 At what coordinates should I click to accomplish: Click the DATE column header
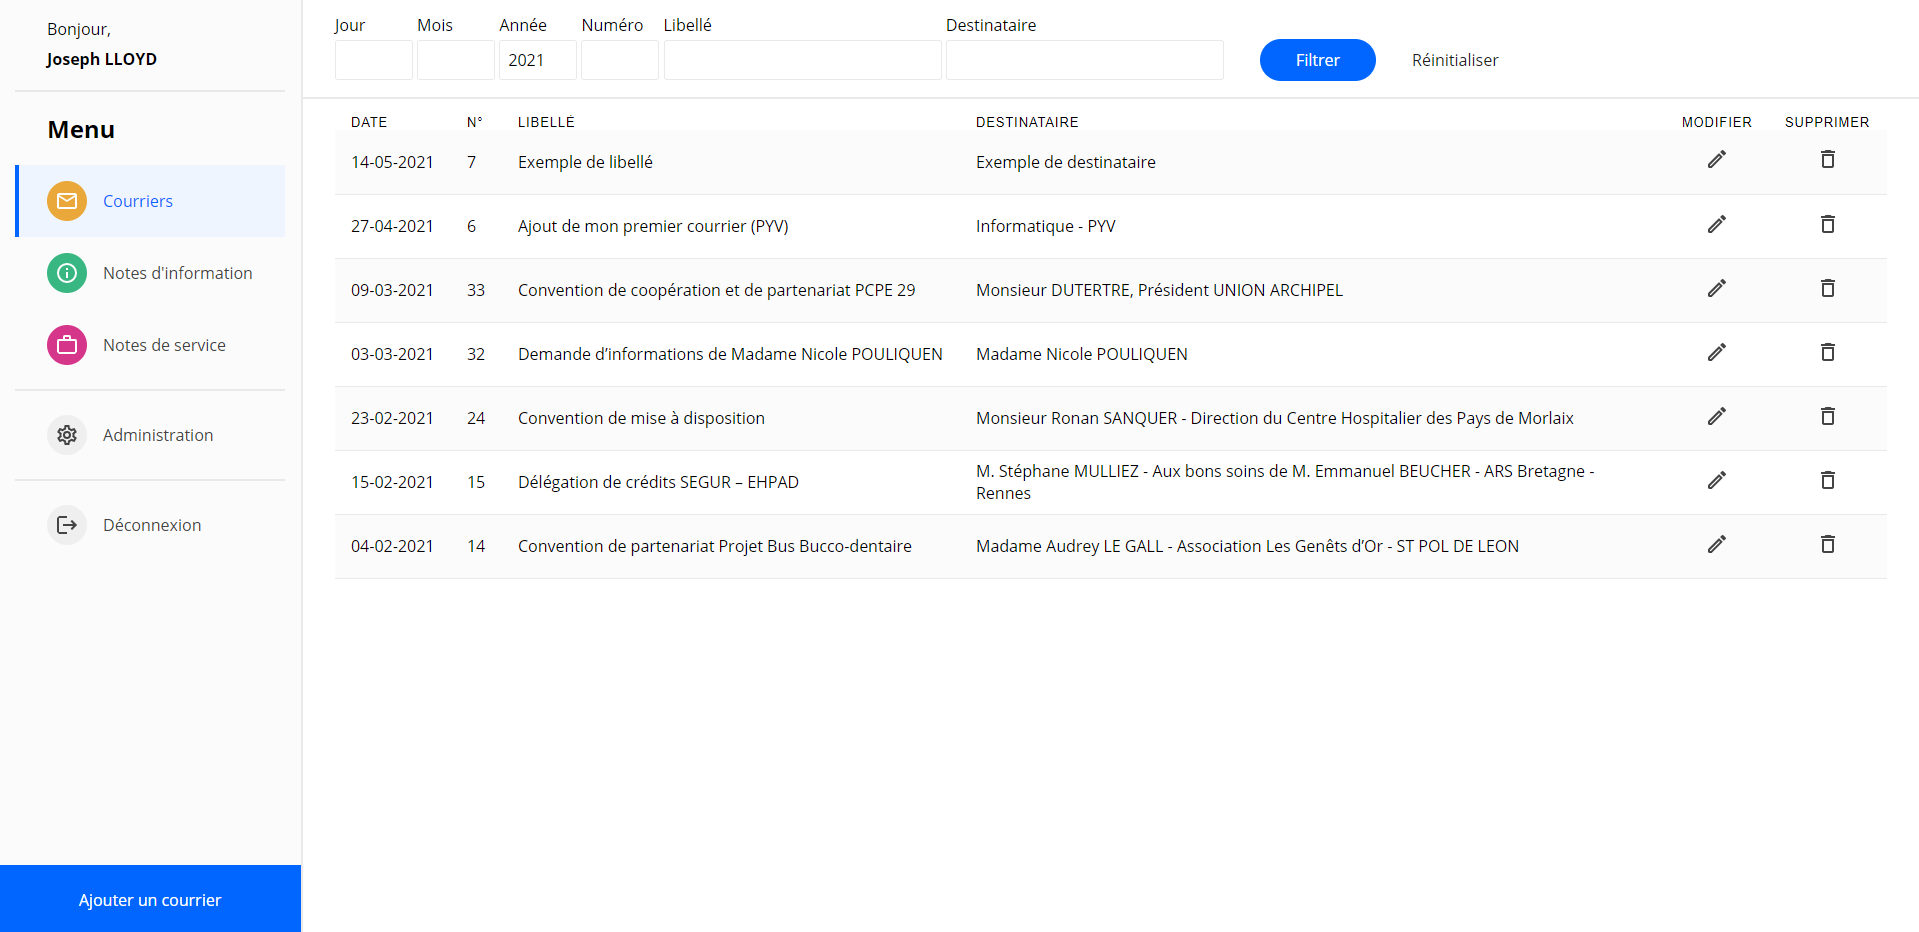(x=368, y=121)
